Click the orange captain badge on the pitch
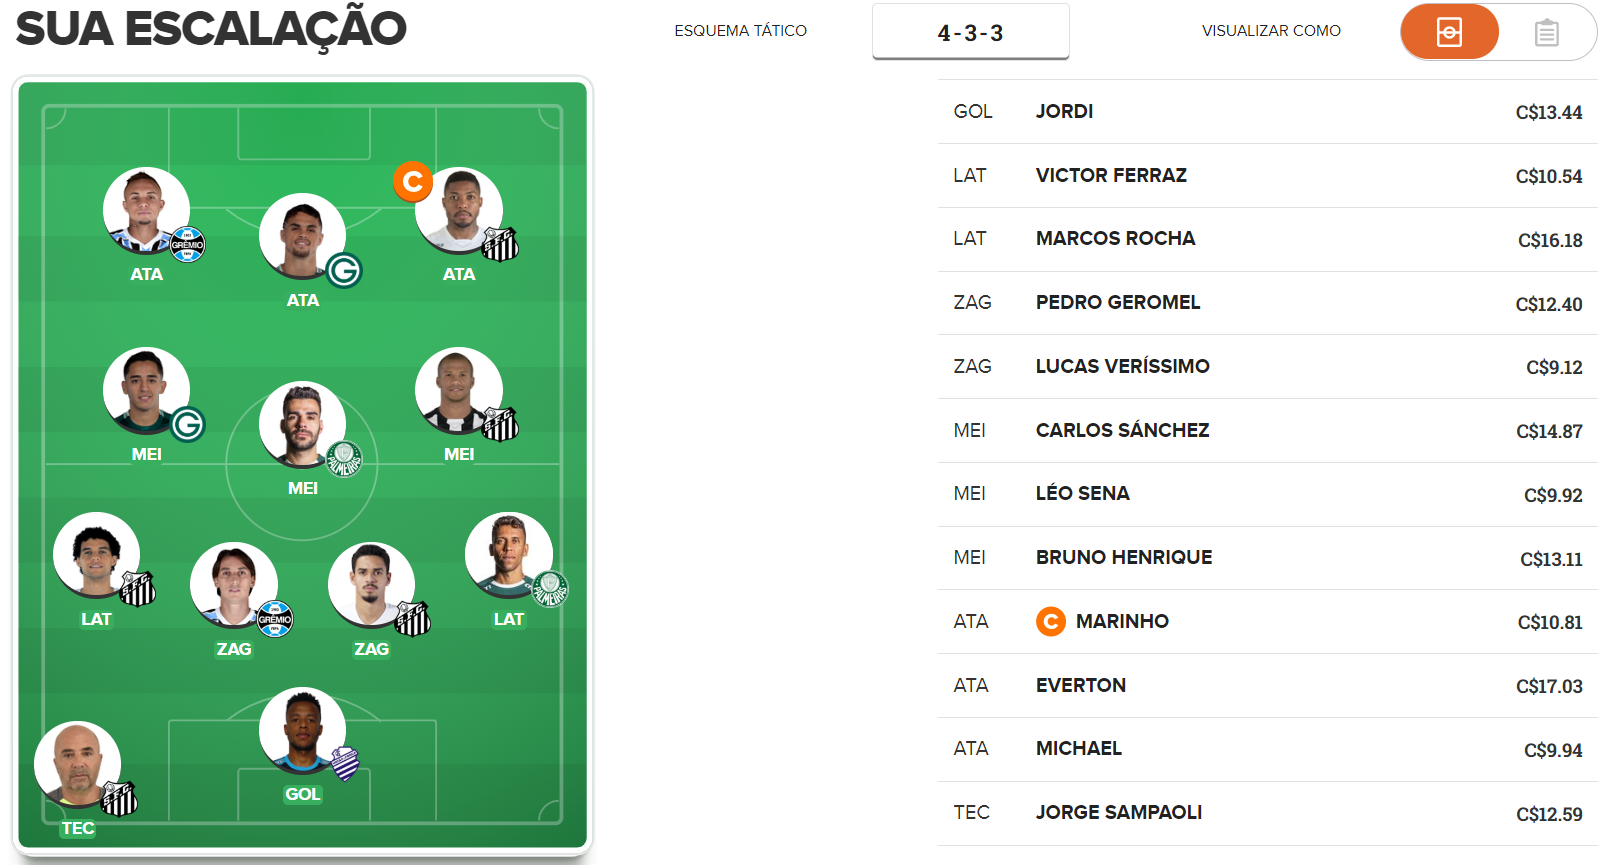This screenshot has width=1617, height=865. click(413, 182)
